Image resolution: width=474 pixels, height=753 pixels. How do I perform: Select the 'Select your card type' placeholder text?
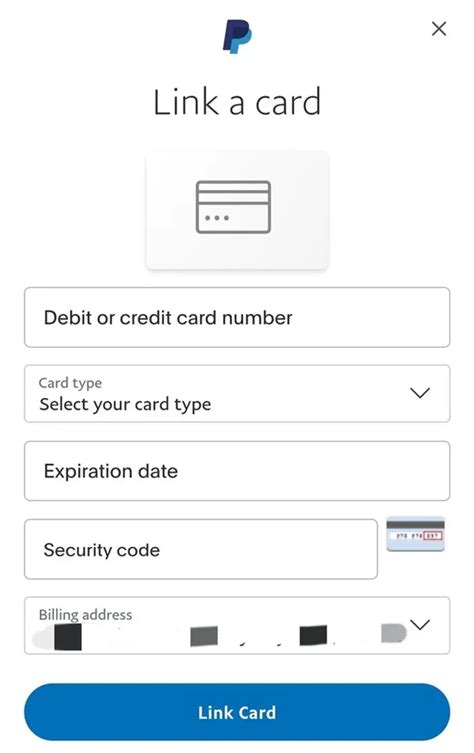pos(125,404)
